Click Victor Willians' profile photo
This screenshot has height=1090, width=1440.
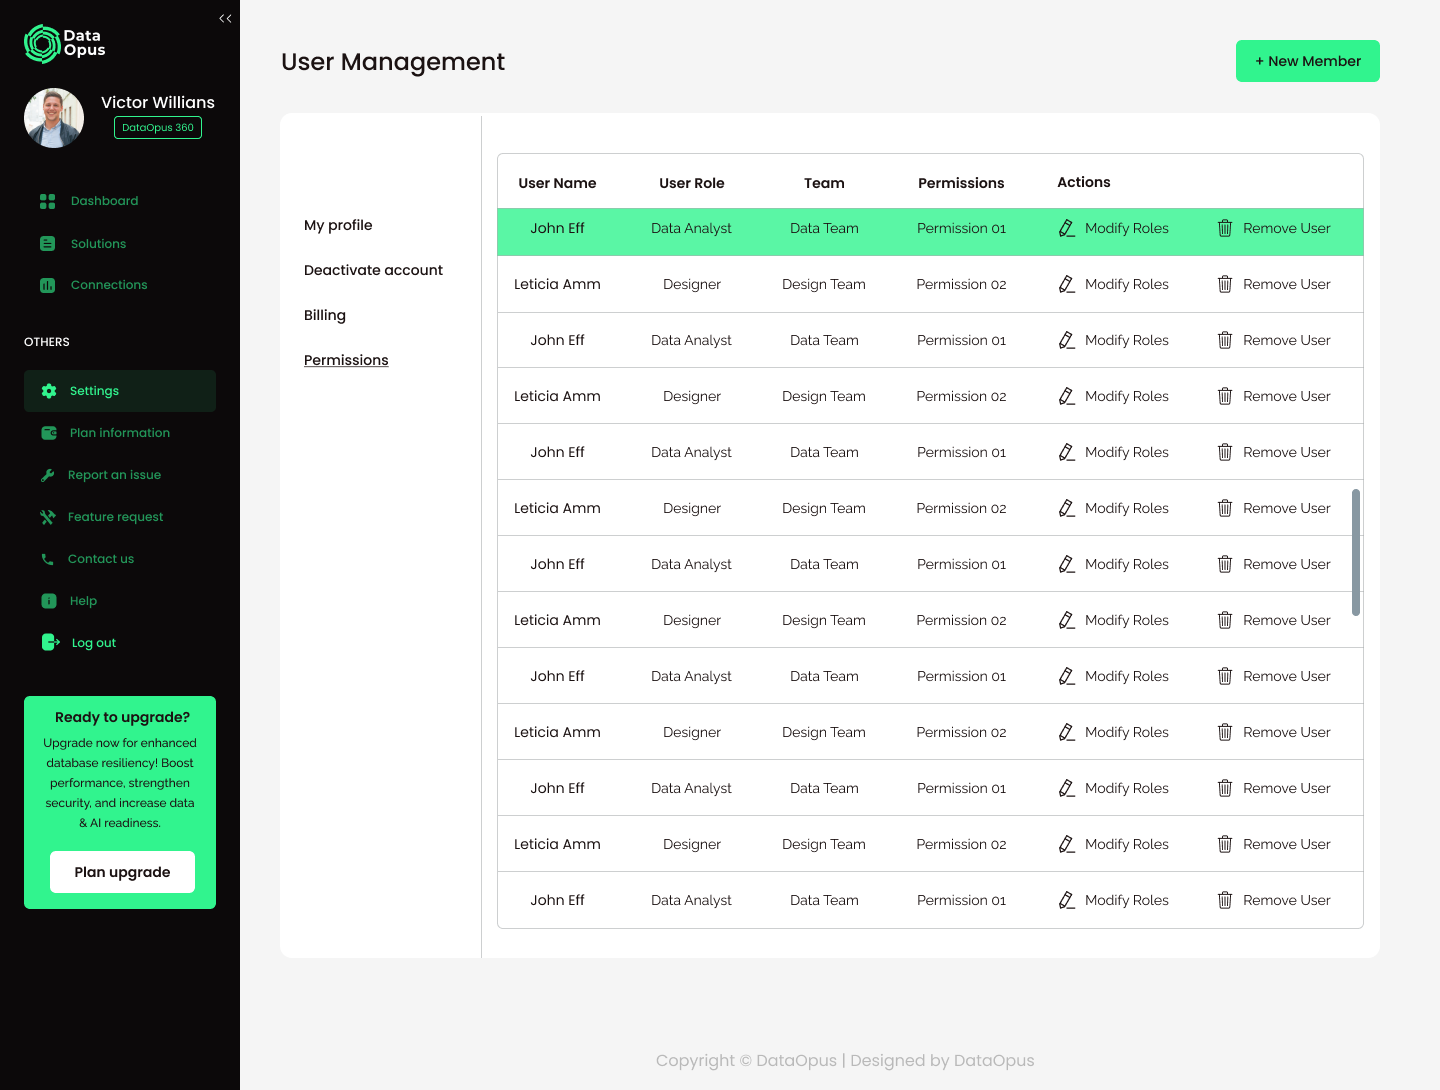54,118
